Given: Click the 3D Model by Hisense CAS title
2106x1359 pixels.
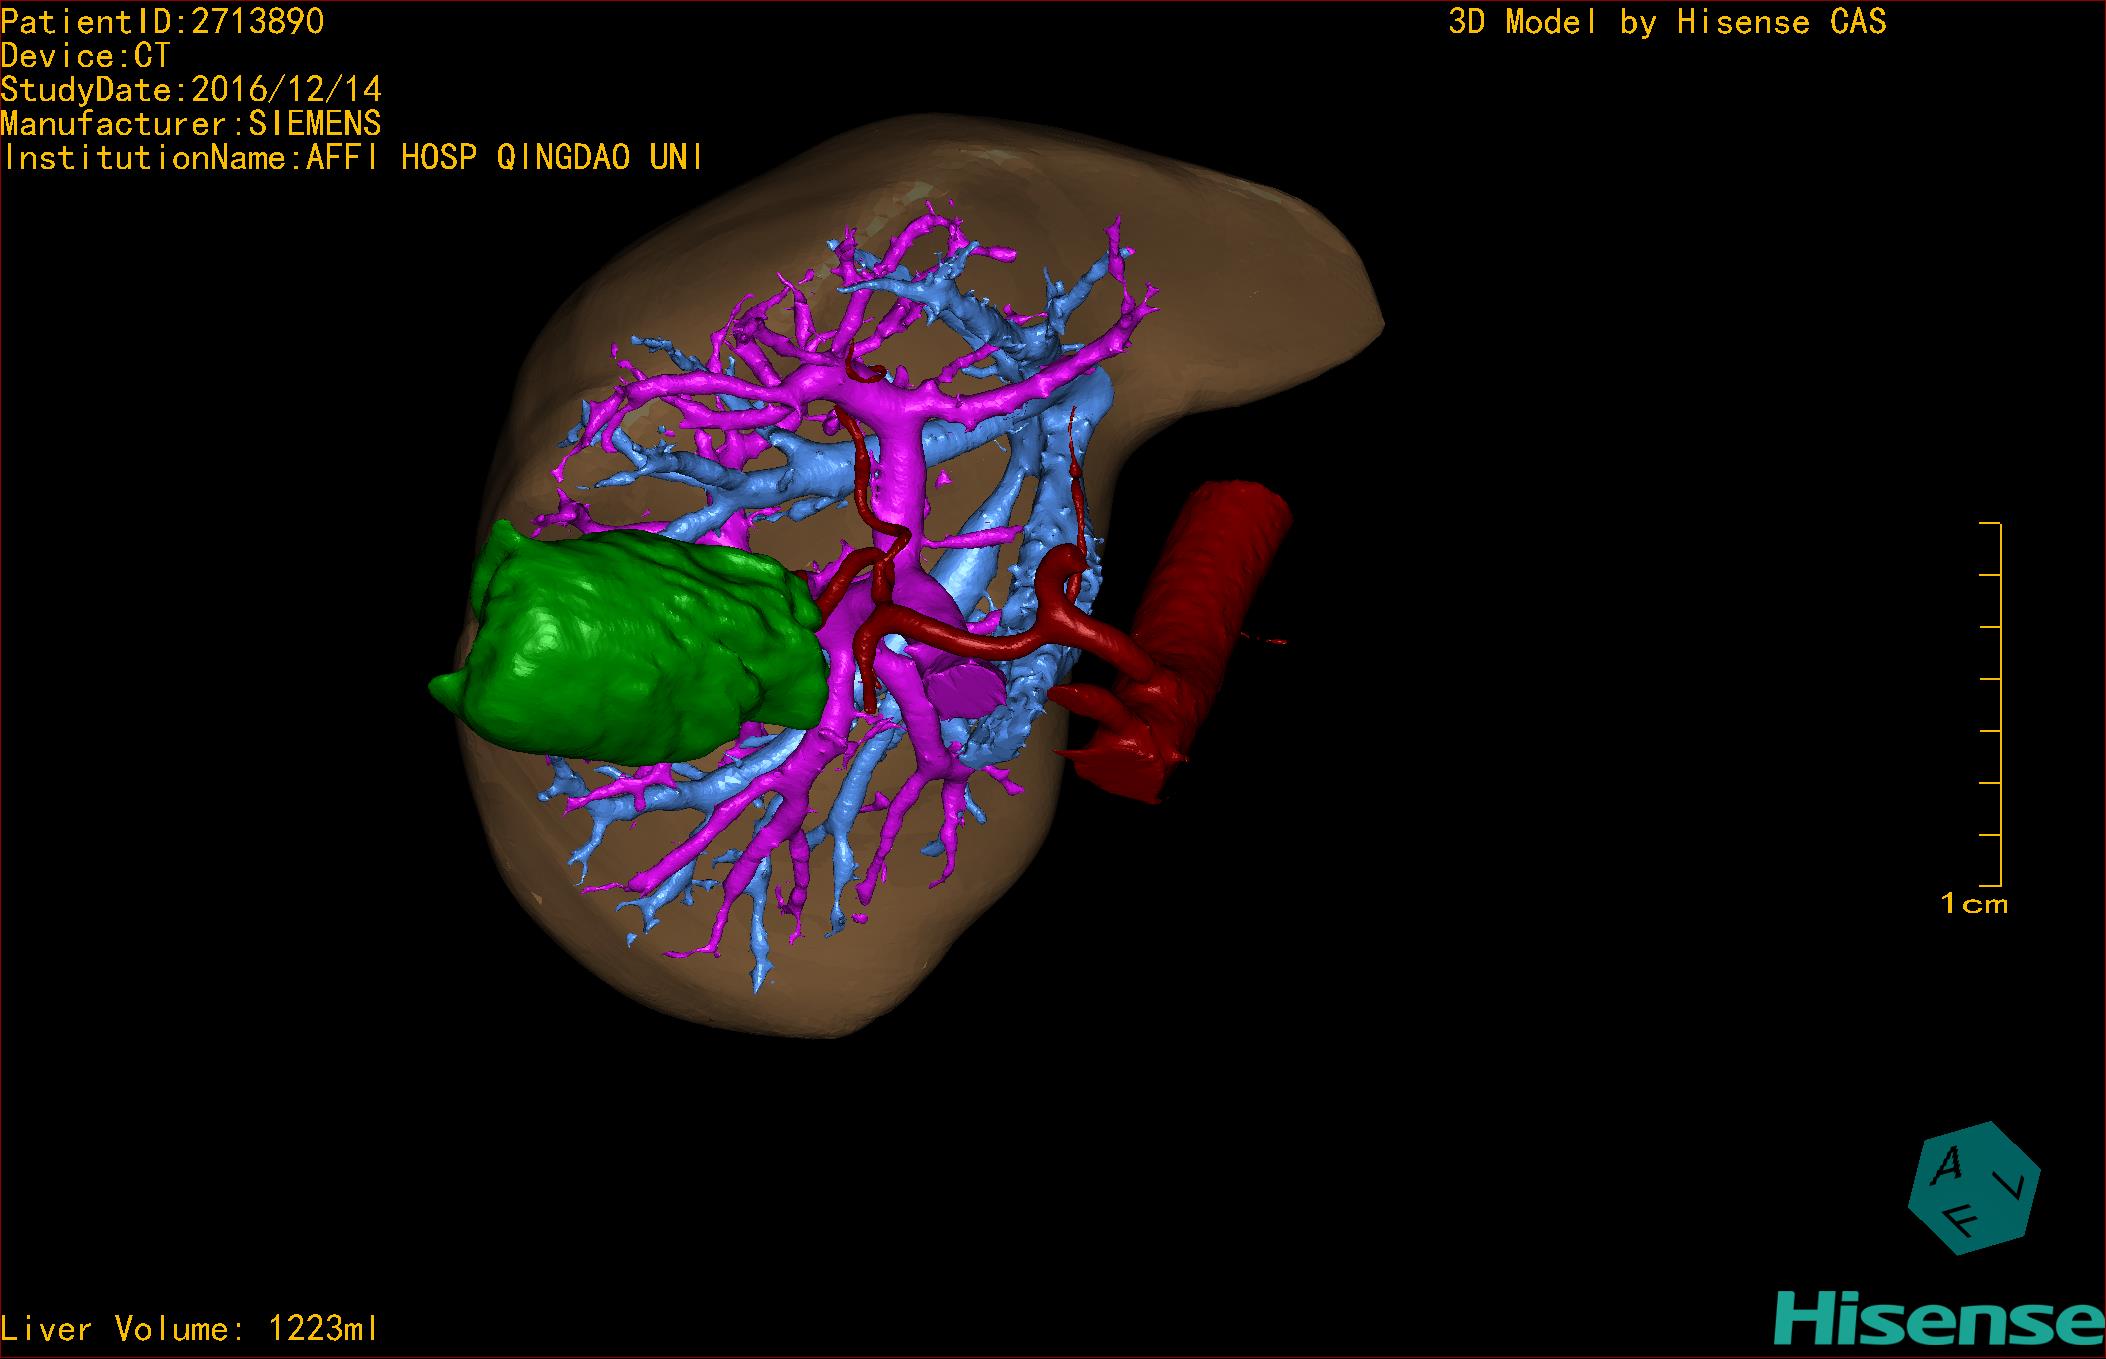Looking at the screenshot, I should tap(1666, 22).
